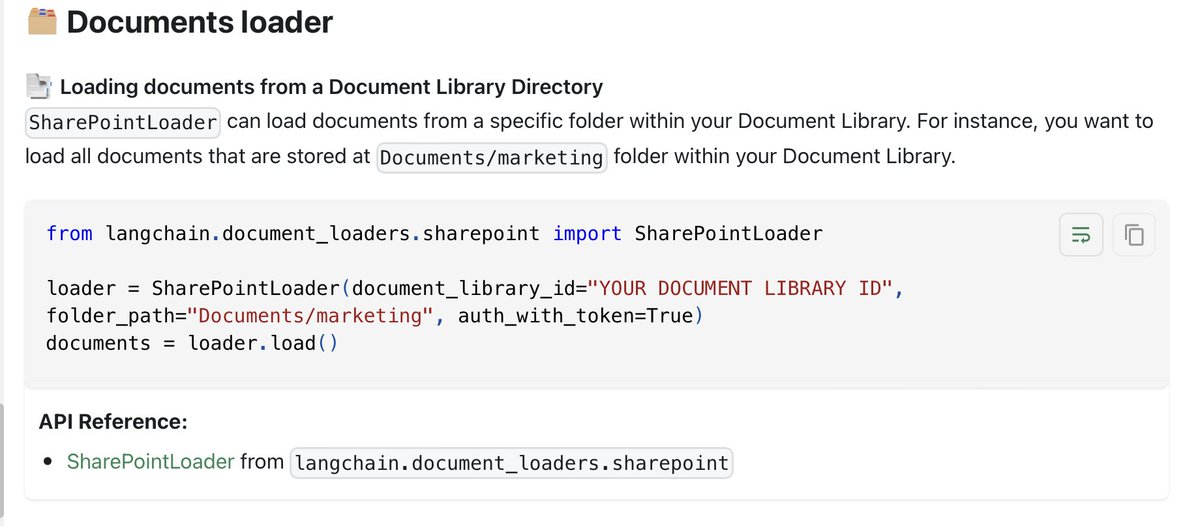The image size is (1200, 526).
Task: Click the 'documents = loader.load()' code line
Action: [x=192, y=343]
